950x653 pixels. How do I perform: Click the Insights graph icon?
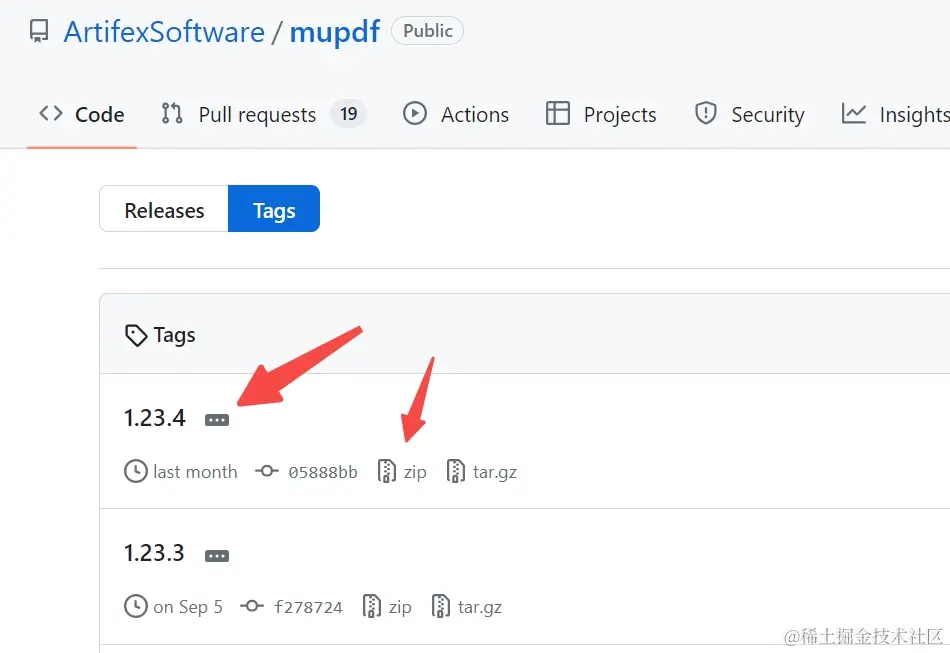854,113
